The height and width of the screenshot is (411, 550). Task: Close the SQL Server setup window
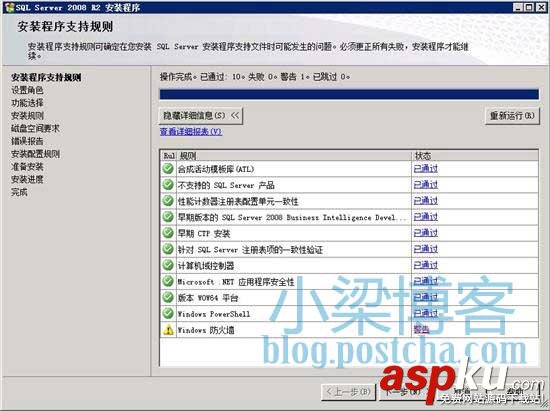(541, 7)
